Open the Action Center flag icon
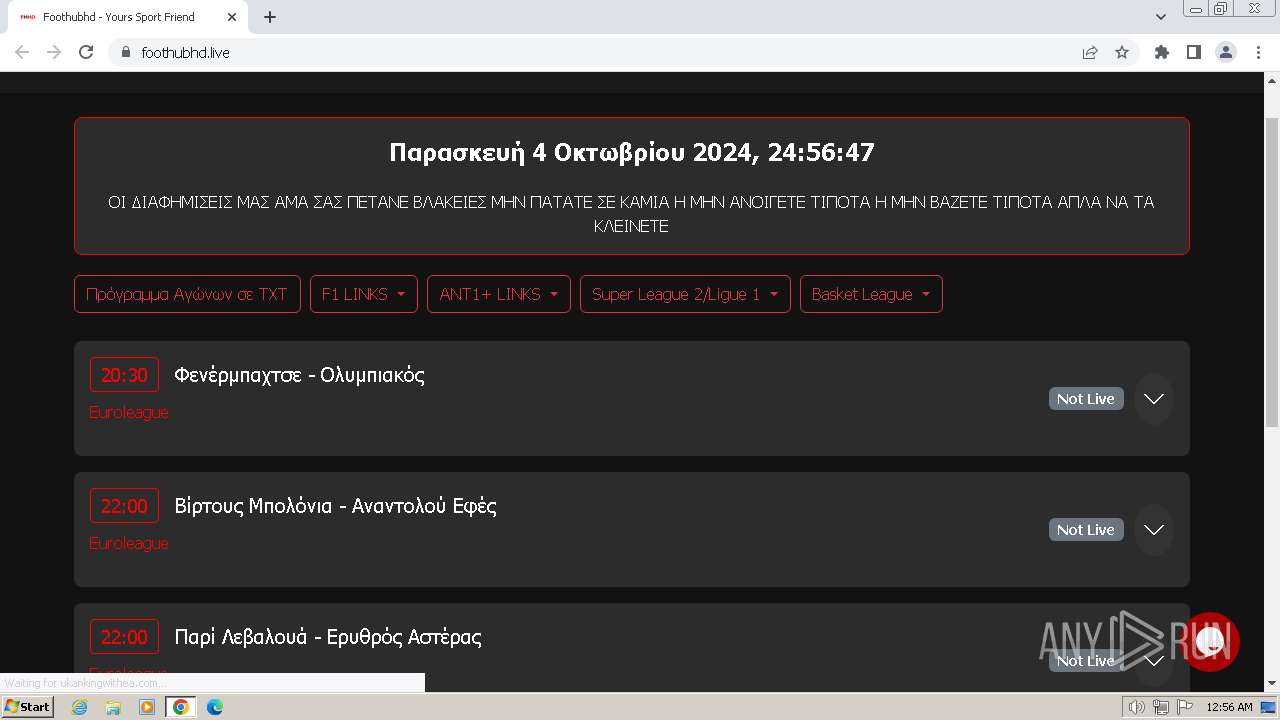The width and height of the screenshot is (1280, 720). (x=1185, y=707)
